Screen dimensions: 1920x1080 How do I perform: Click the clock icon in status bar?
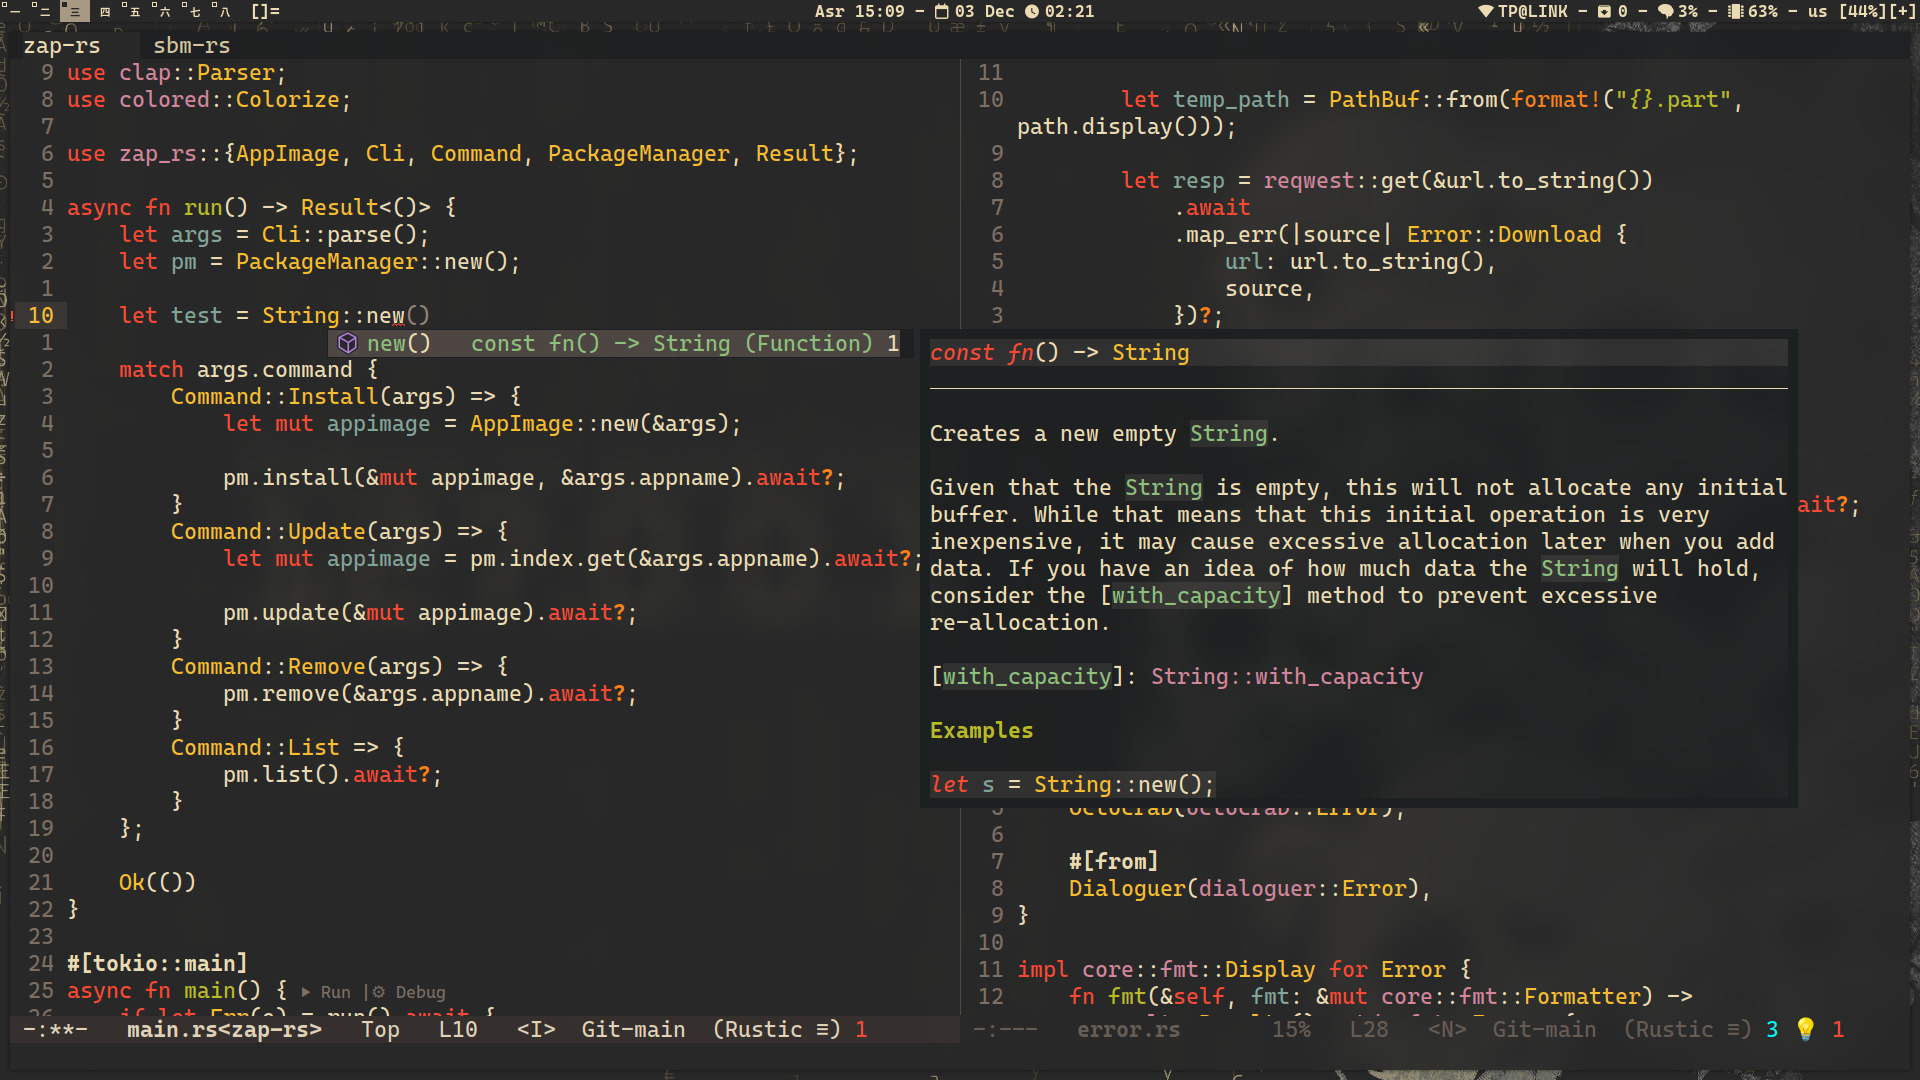[x=1032, y=11]
